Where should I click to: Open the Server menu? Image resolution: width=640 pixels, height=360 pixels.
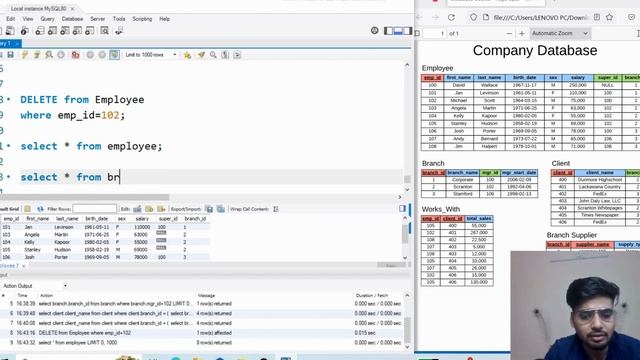point(98,19)
